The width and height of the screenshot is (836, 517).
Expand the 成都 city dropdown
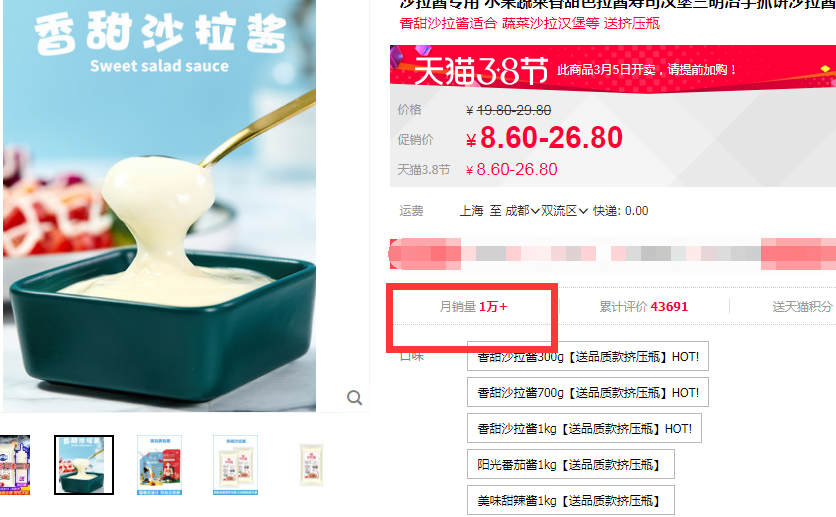point(522,211)
